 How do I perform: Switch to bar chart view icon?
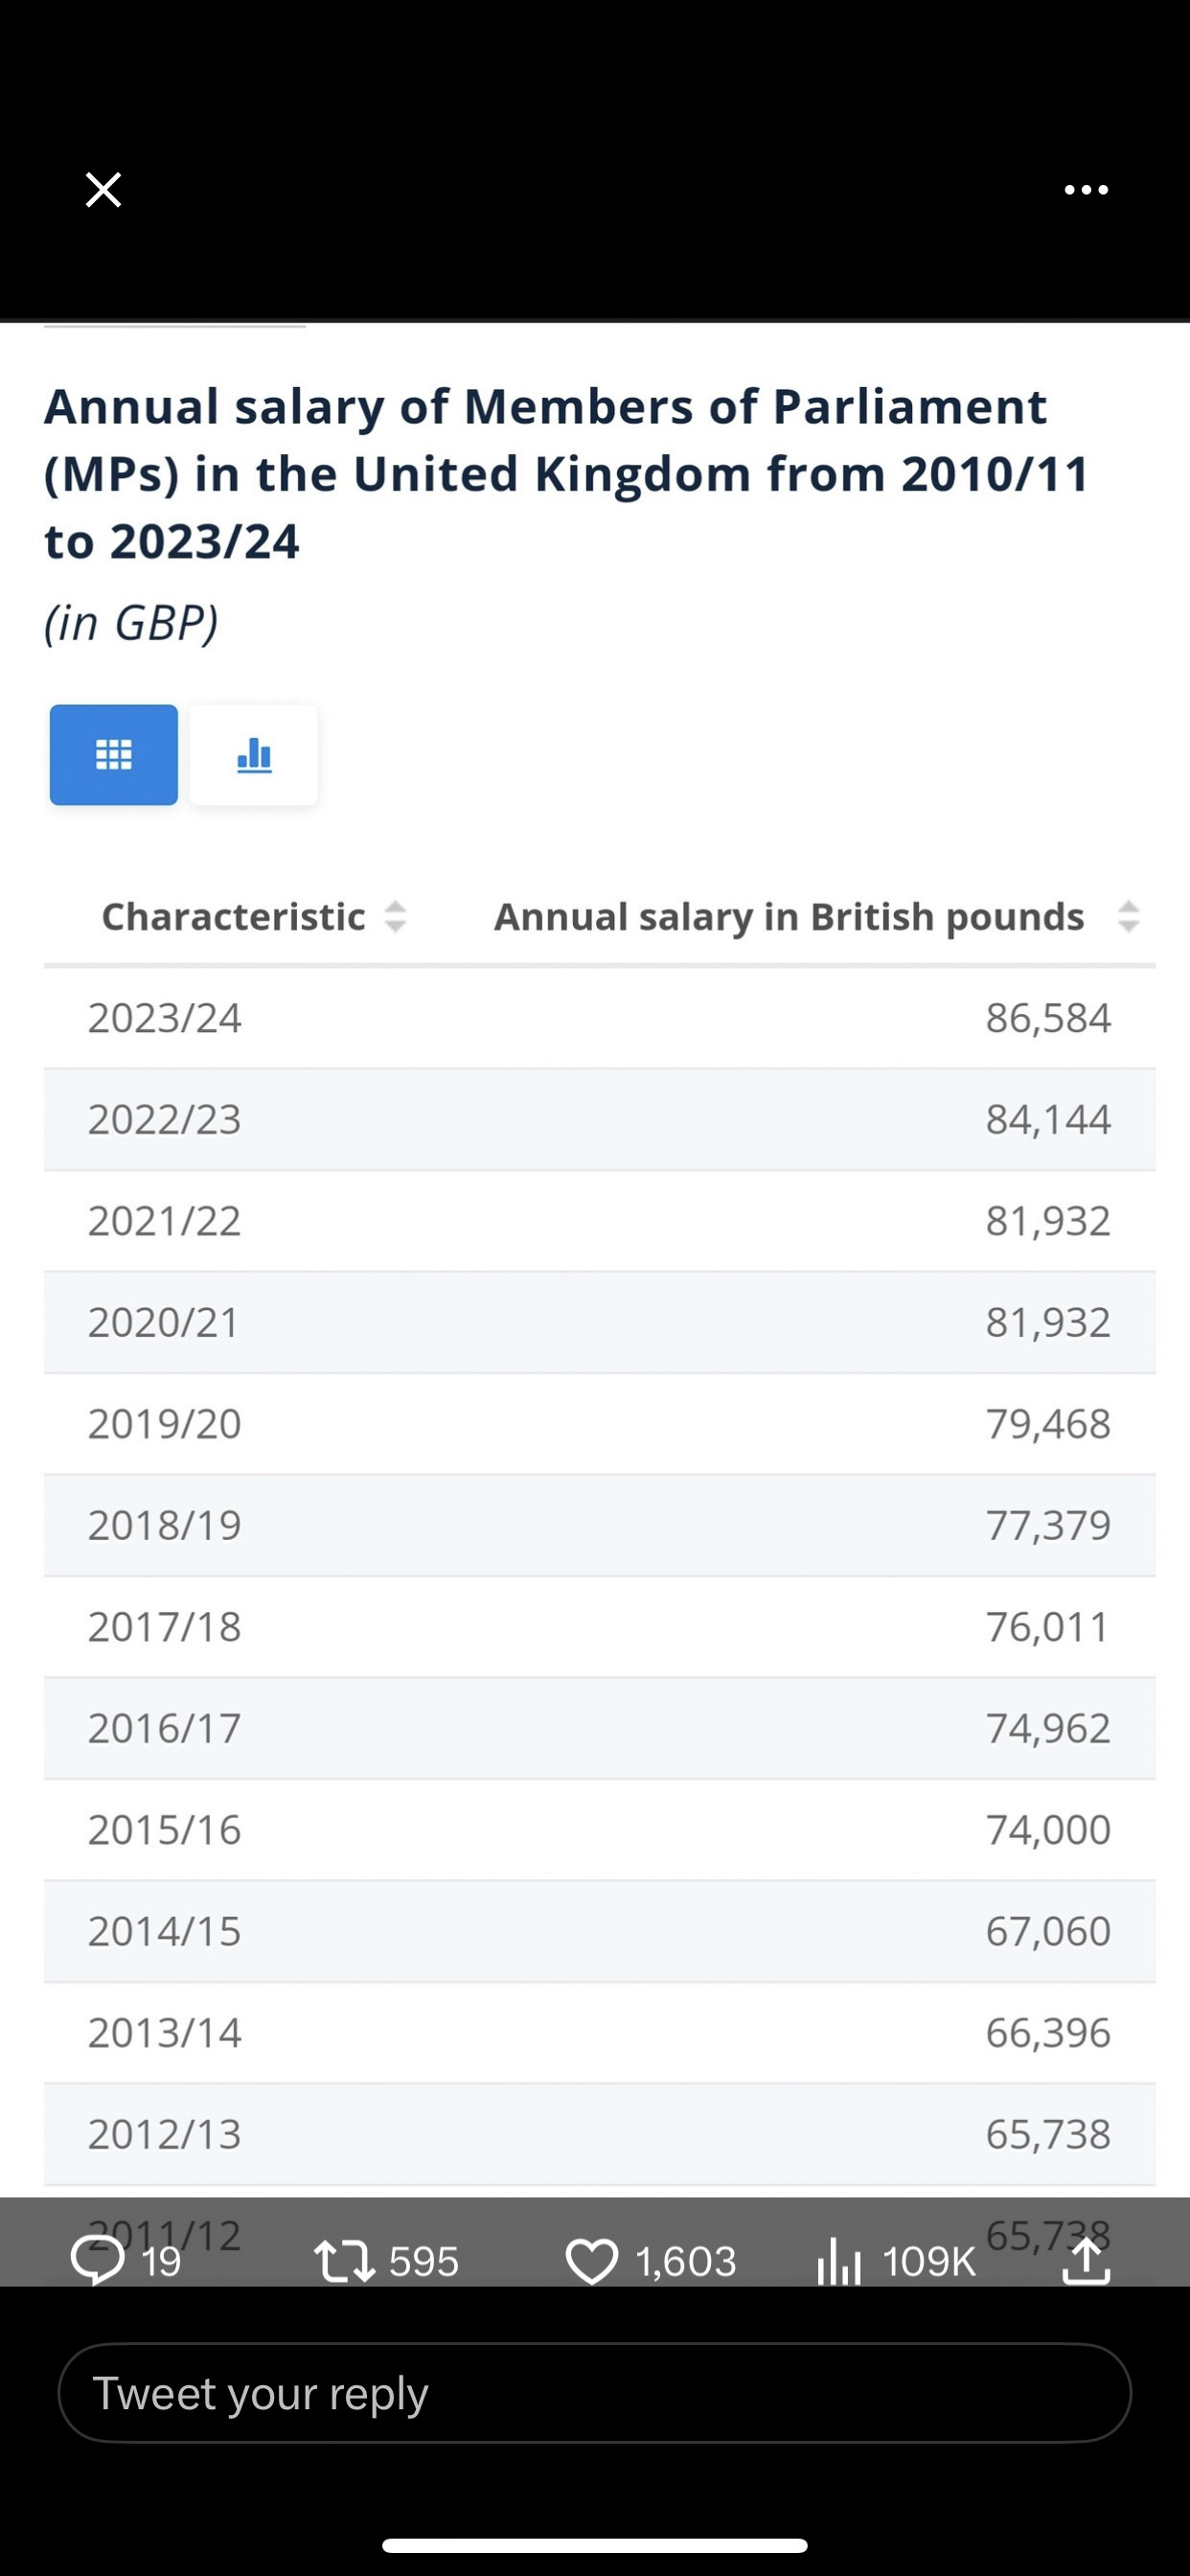[254, 755]
